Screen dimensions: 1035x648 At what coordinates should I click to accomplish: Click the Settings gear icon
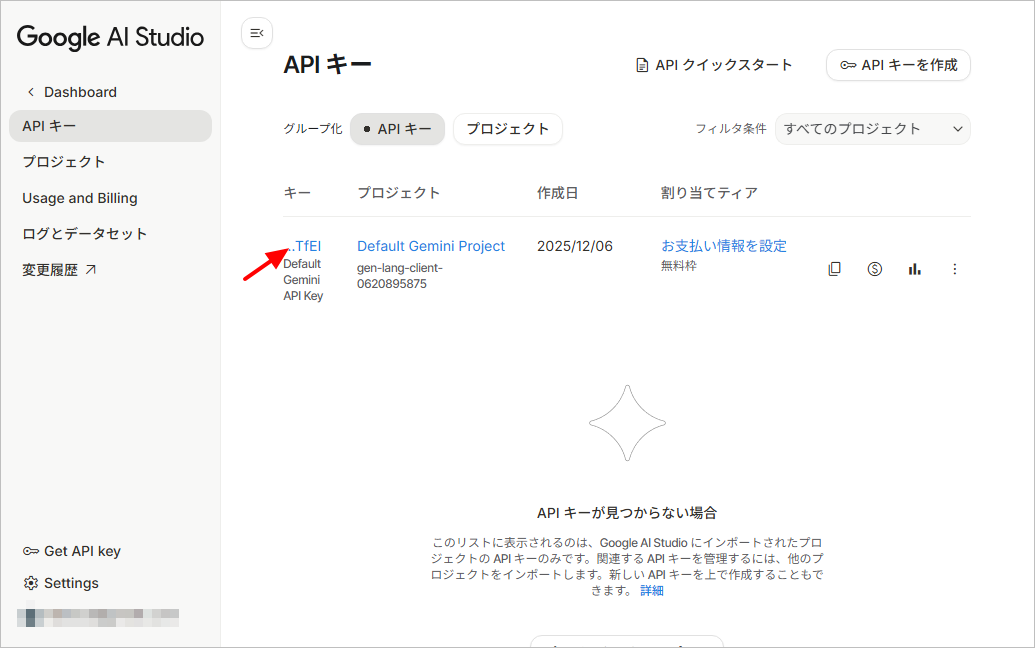30,583
